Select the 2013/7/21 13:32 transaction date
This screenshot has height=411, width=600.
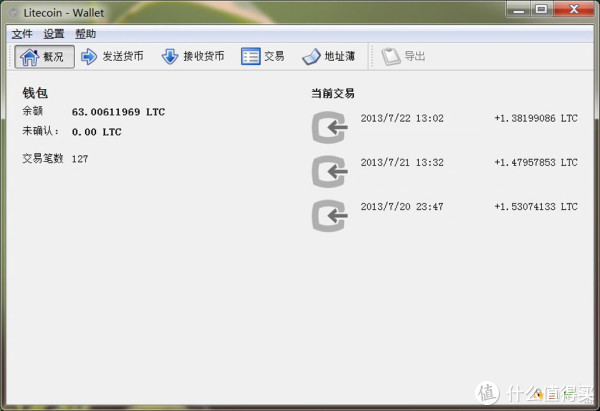402,162
